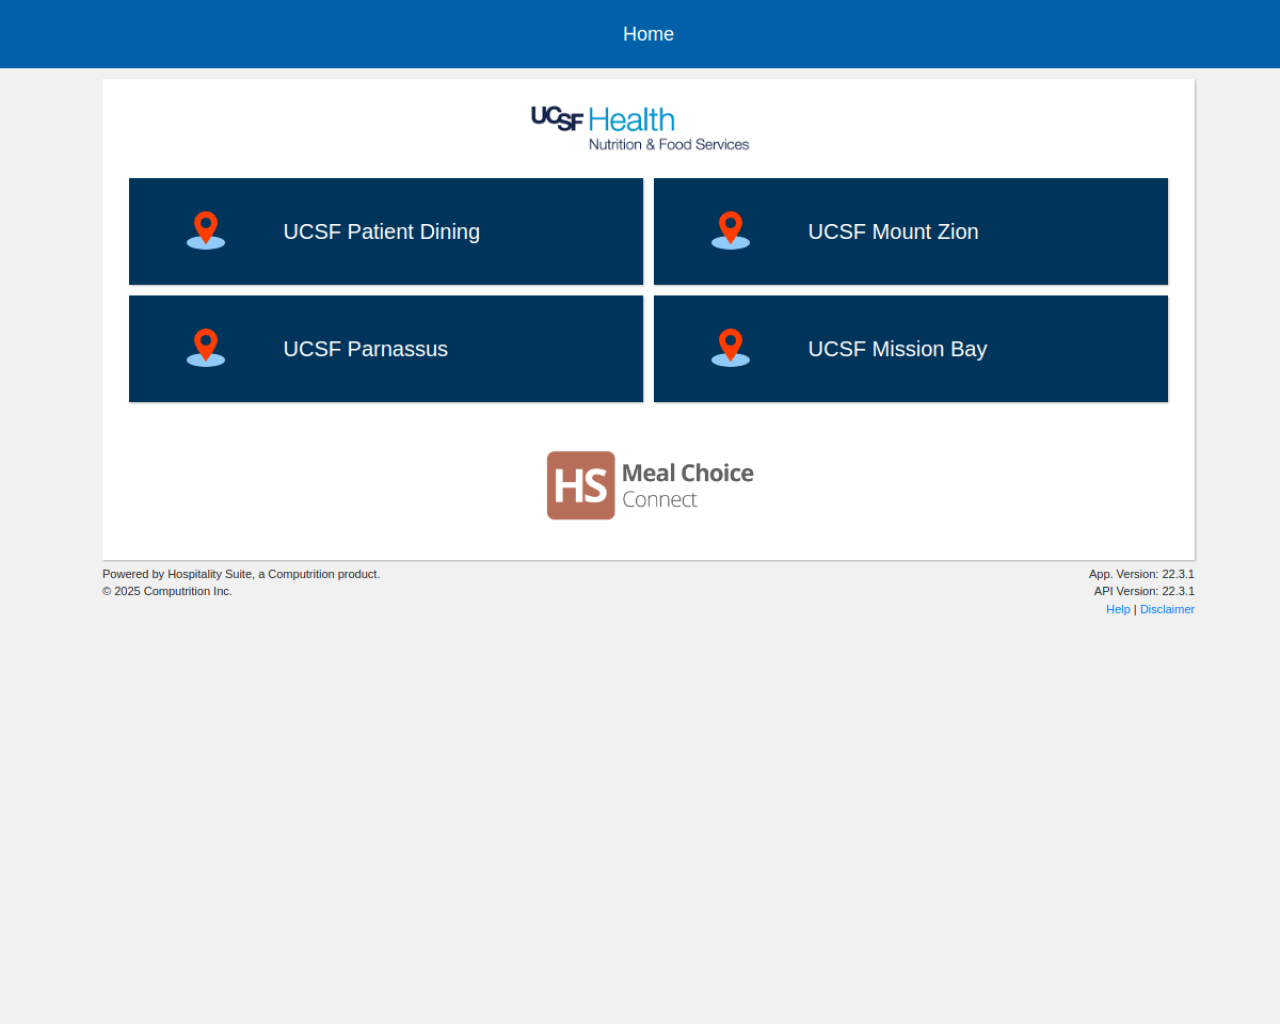Screen dimensions: 1280x1024
Task: Click the UCSF Mount Zion location pin icon
Action: (730, 230)
